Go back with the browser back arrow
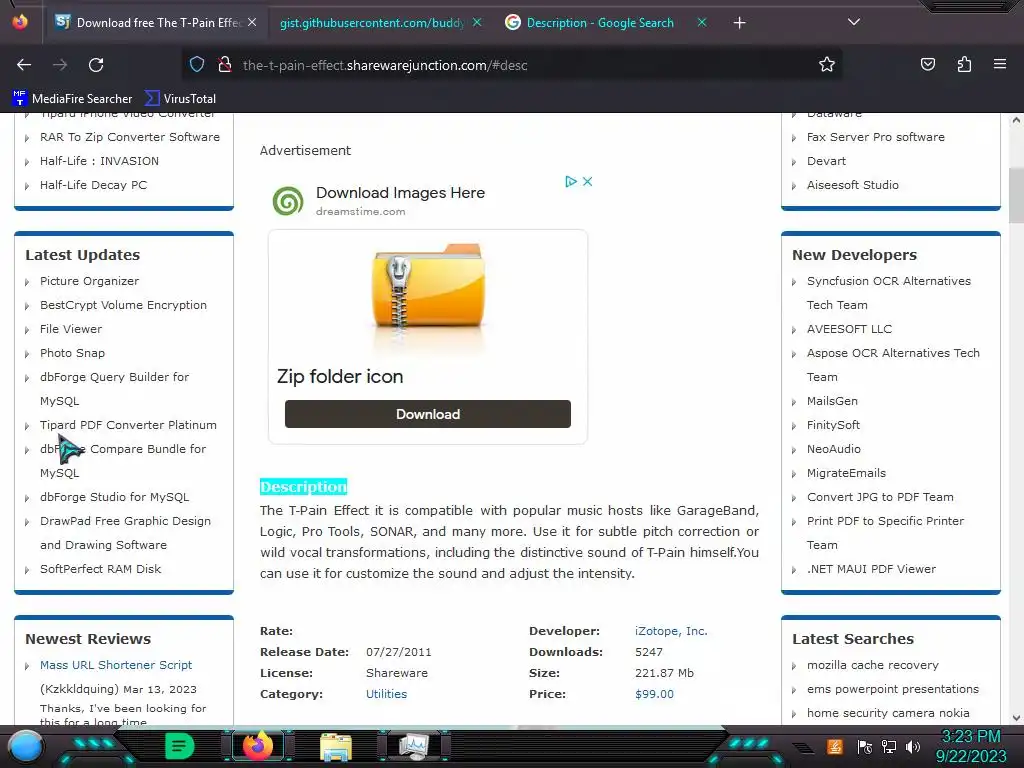The width and height of the screenshot is (1024, 768). (x=24, y=65)
